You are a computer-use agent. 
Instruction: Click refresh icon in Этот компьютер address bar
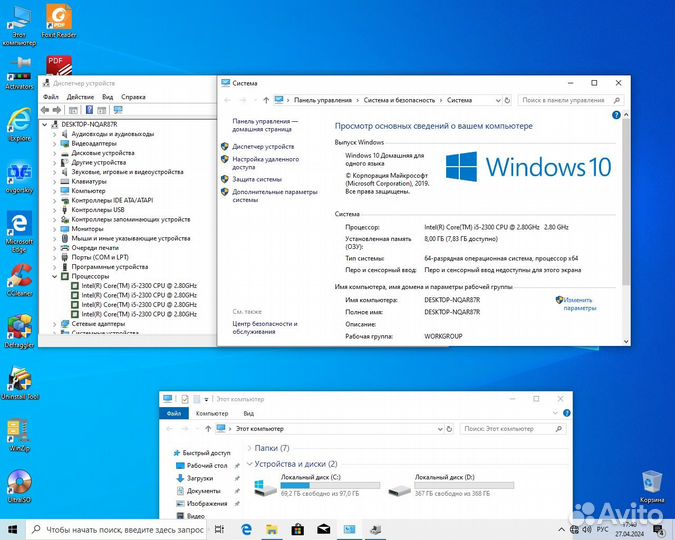pos(449,429)
